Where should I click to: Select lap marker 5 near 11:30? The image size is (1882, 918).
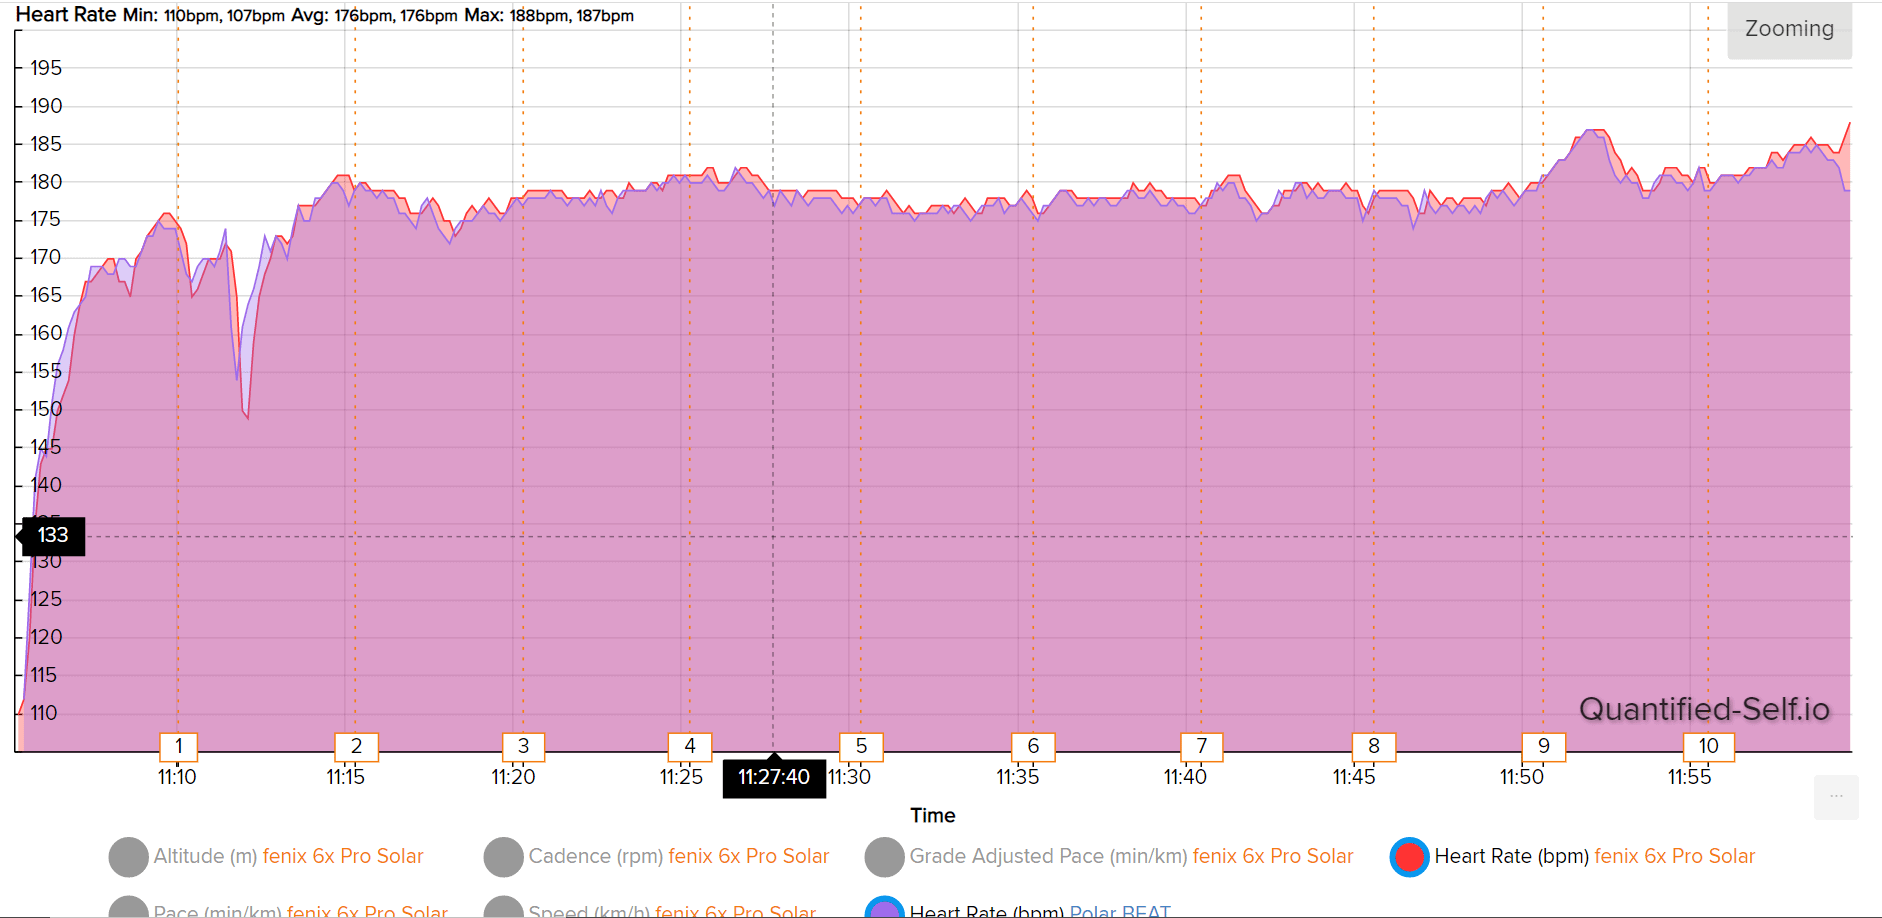861,746
